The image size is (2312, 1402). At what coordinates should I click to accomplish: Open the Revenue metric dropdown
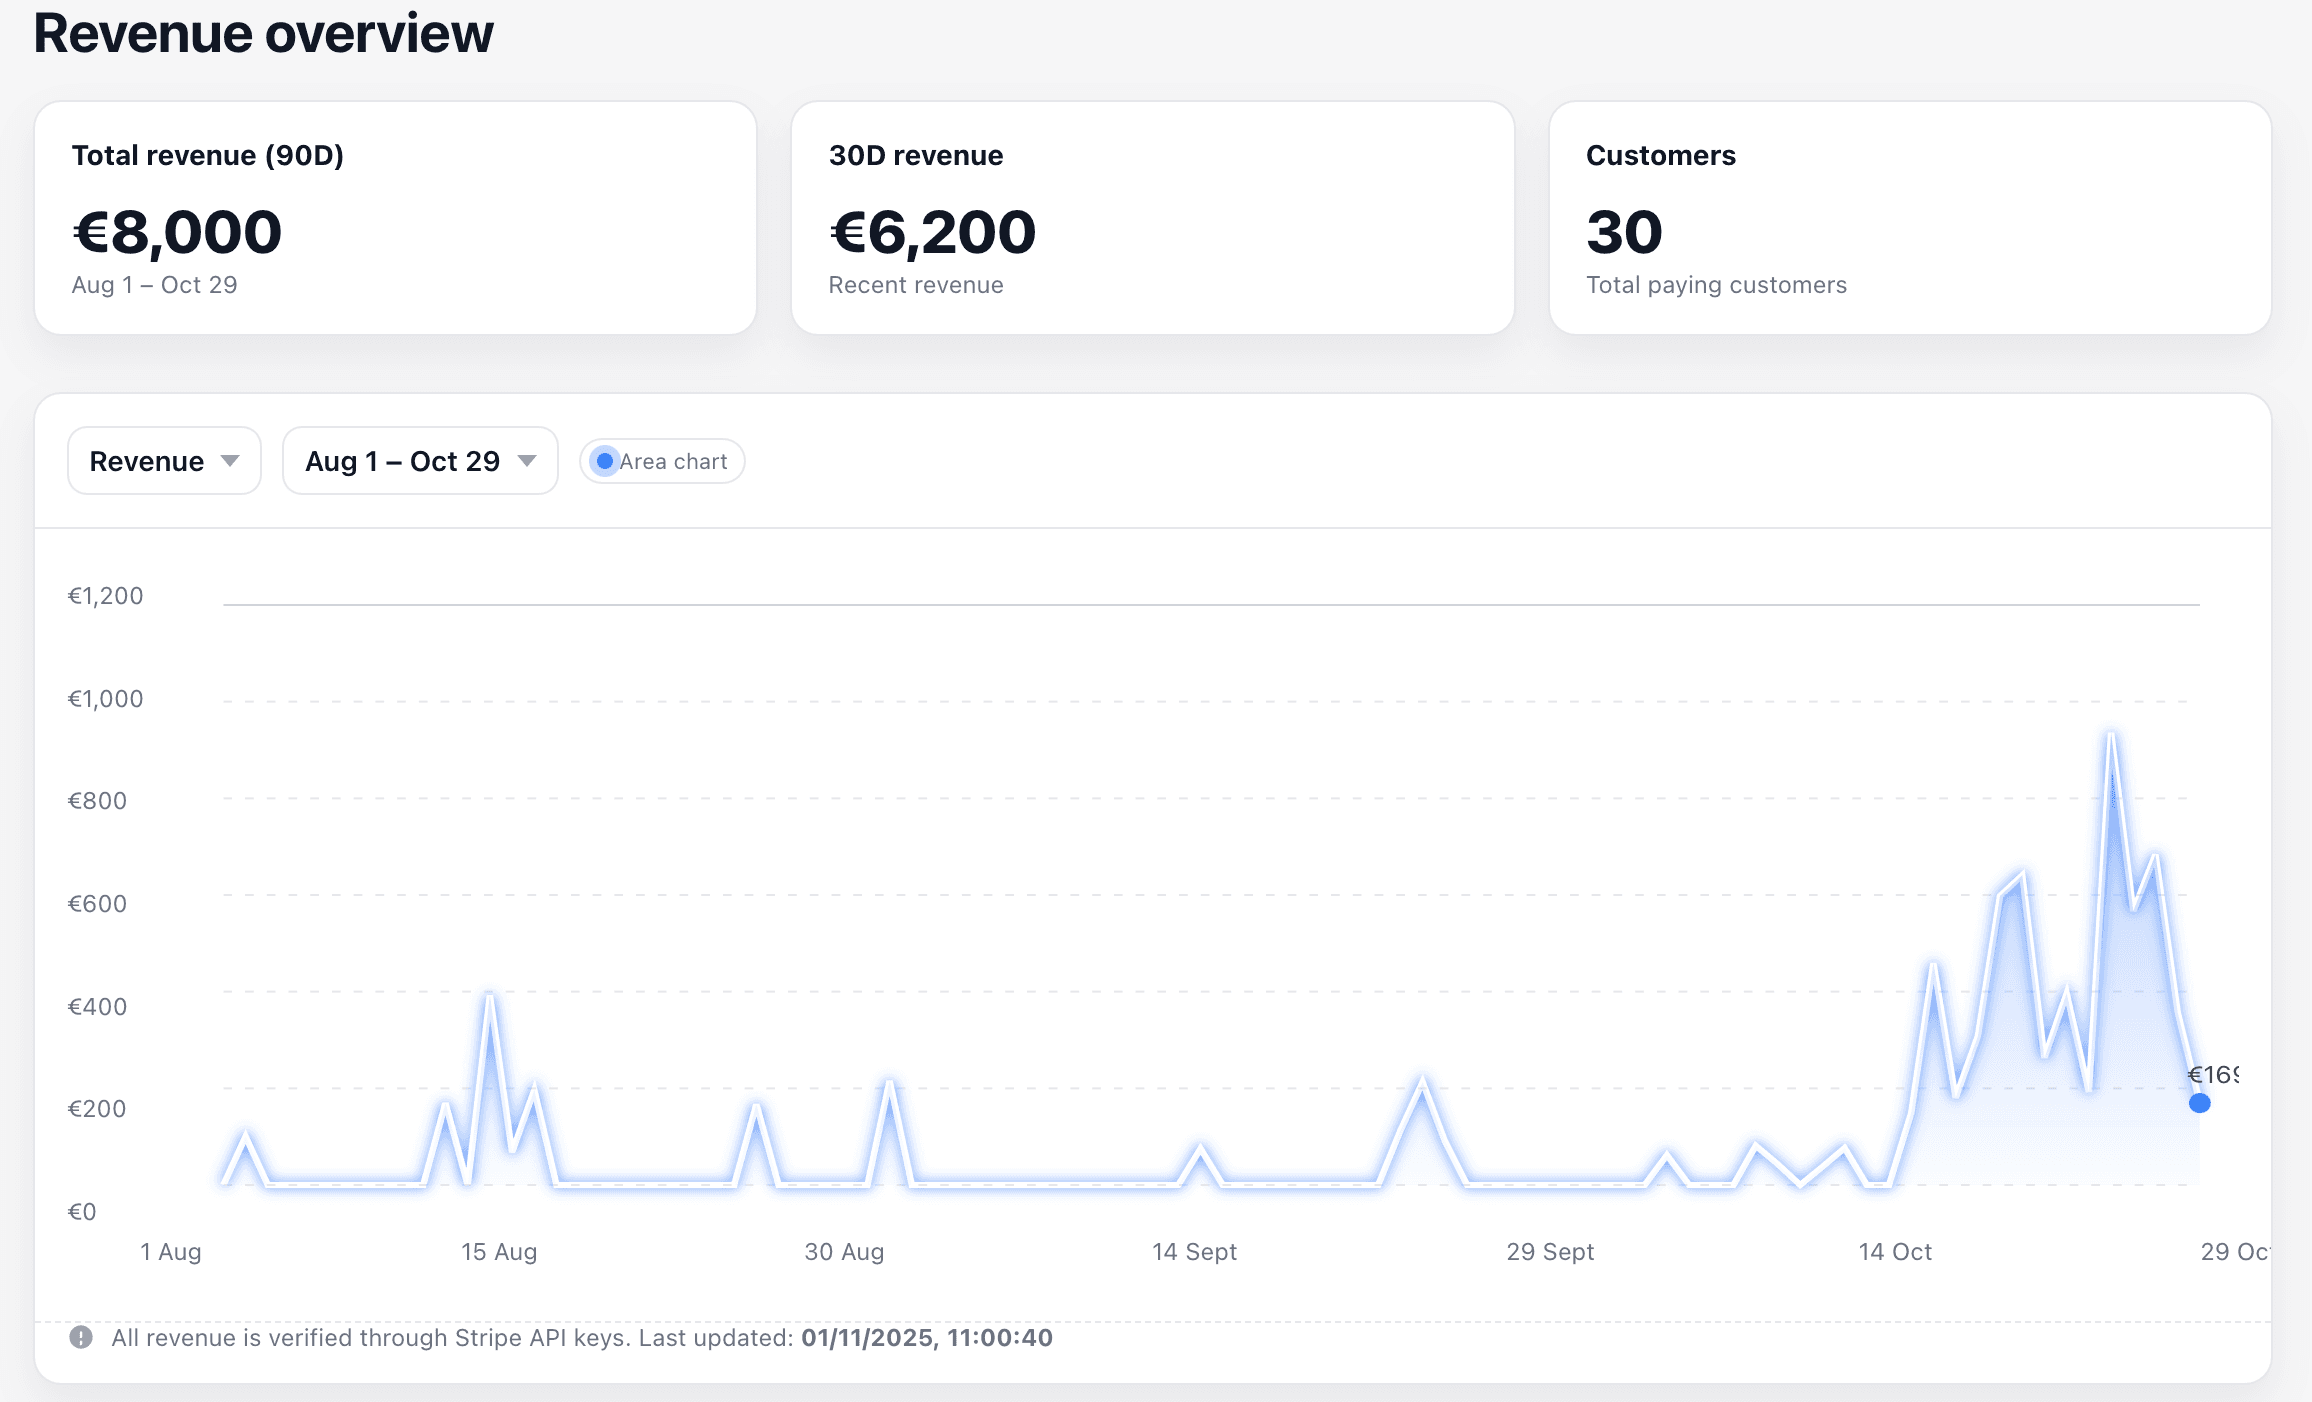tap(163, 461)
